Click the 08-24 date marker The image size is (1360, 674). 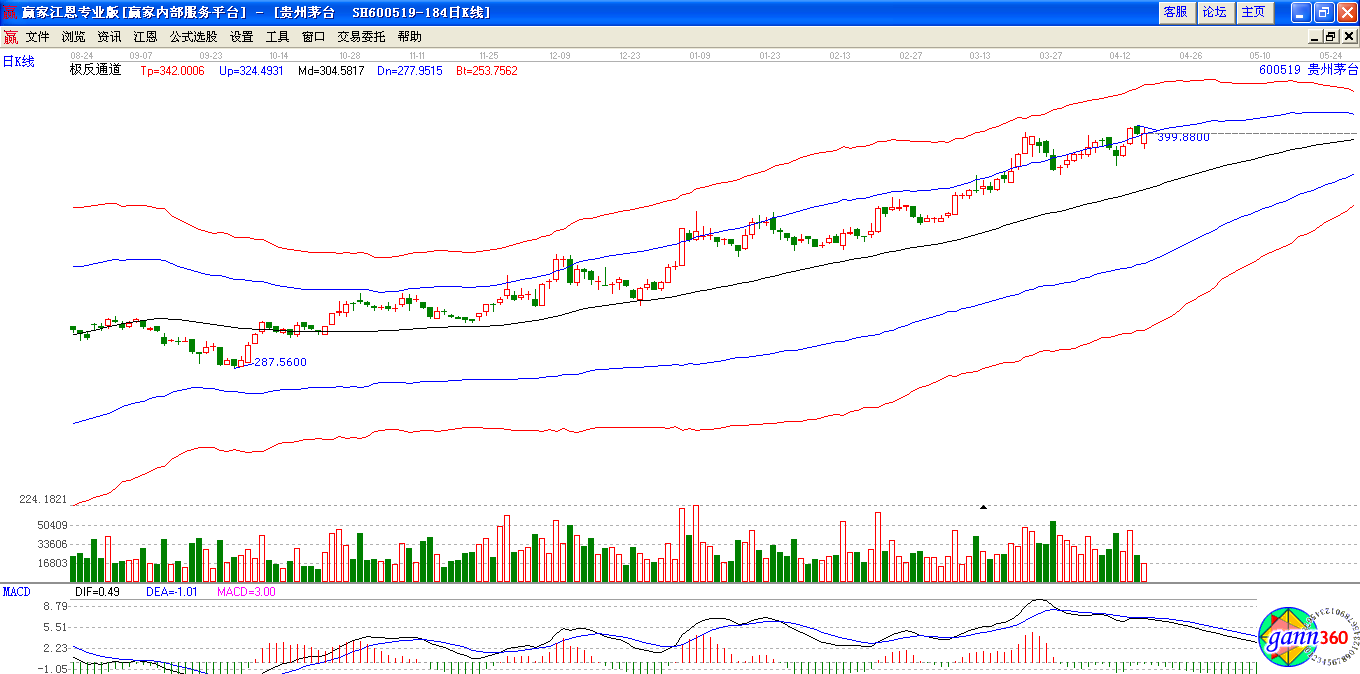[x=82, y=56]
